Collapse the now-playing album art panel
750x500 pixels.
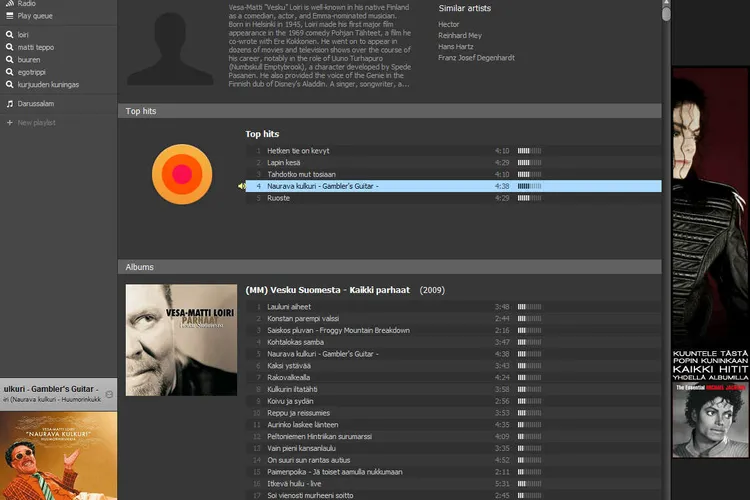109,395
